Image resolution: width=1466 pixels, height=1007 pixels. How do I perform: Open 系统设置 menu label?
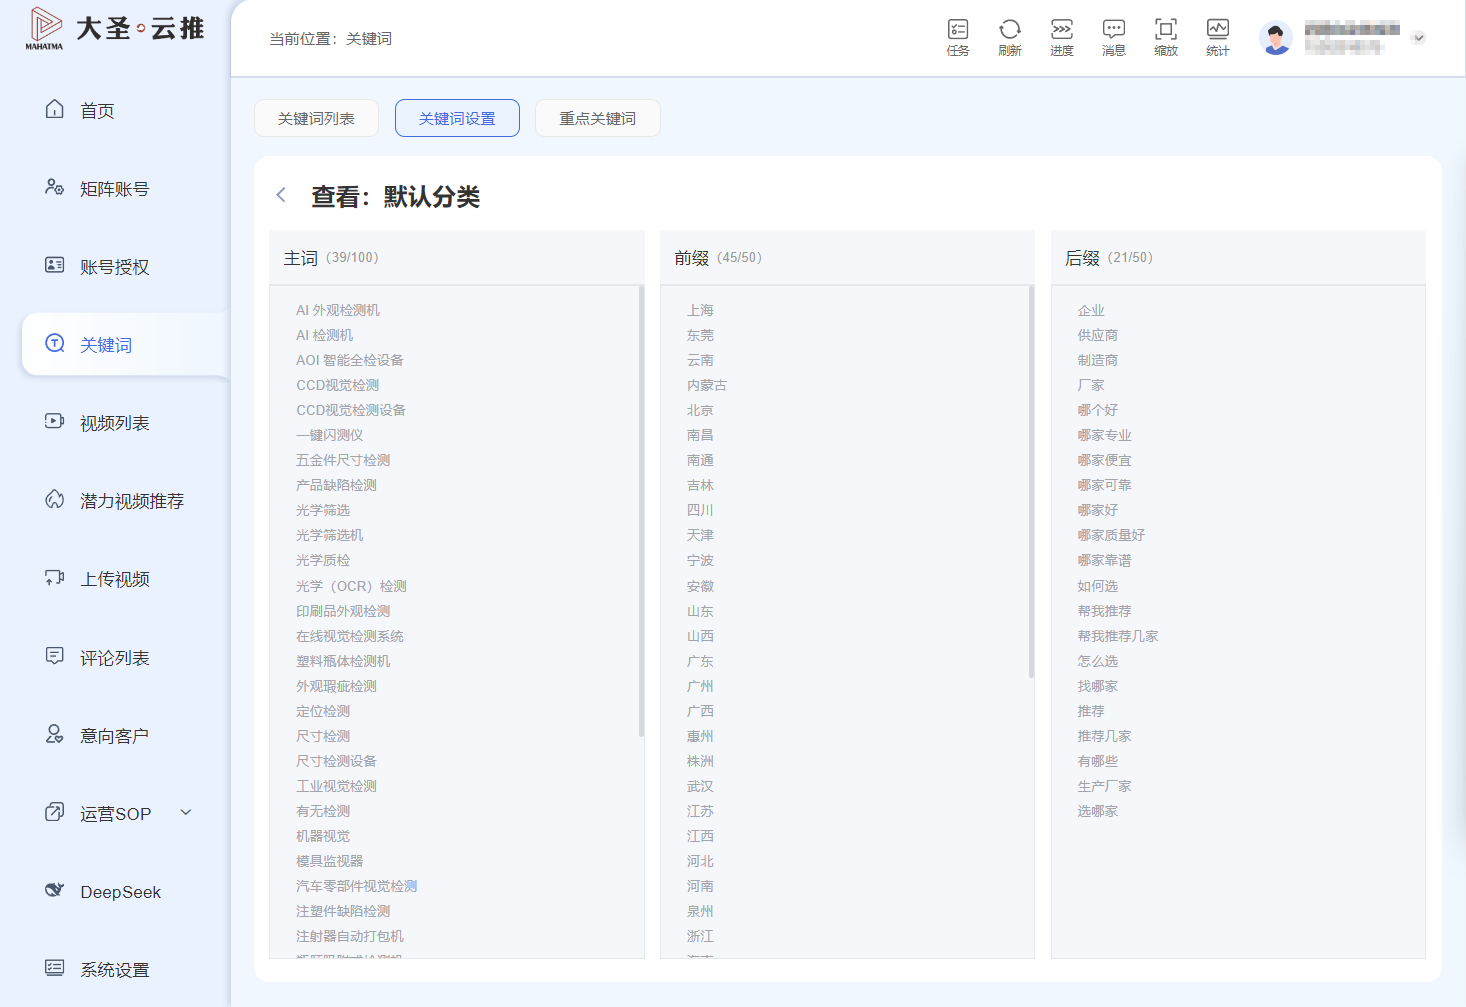coord(115,970)
